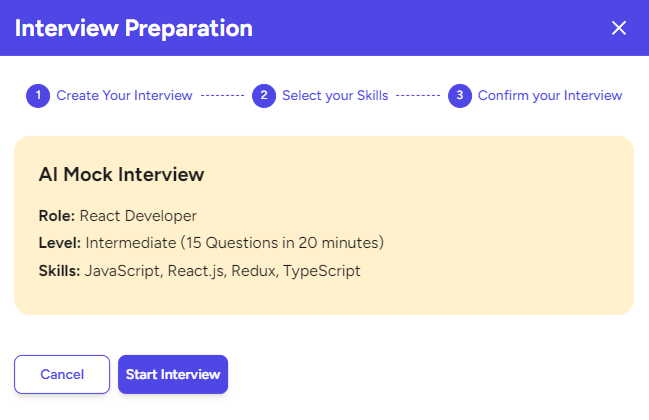Viewport: 649px width, 420px height.
Task: Click the React.js skill in the summary
Action: tap(196, 271)
